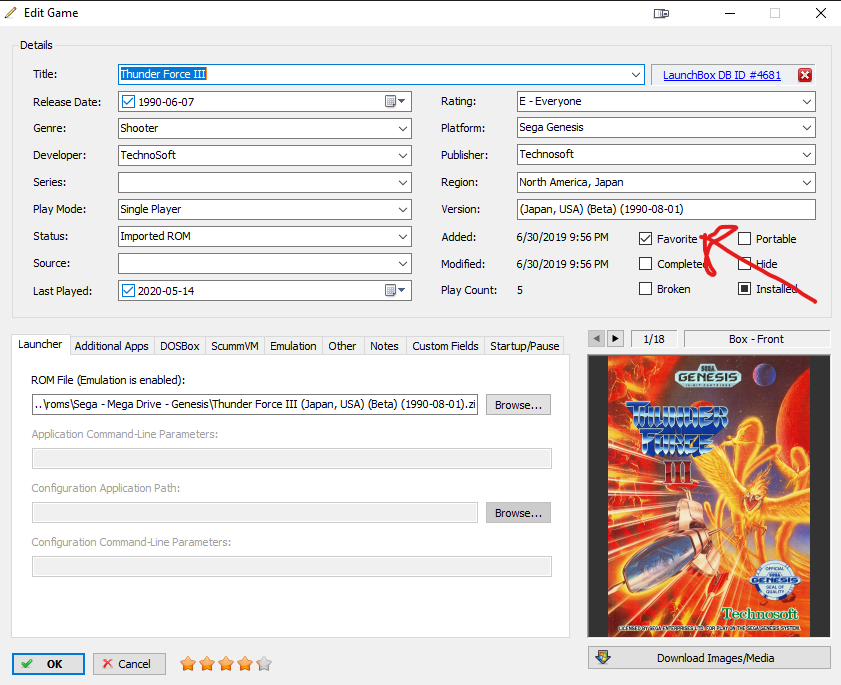This screenshot has height=685, width=841.
Task: Enable the Portable checkbox
Action: click(744, 239)
